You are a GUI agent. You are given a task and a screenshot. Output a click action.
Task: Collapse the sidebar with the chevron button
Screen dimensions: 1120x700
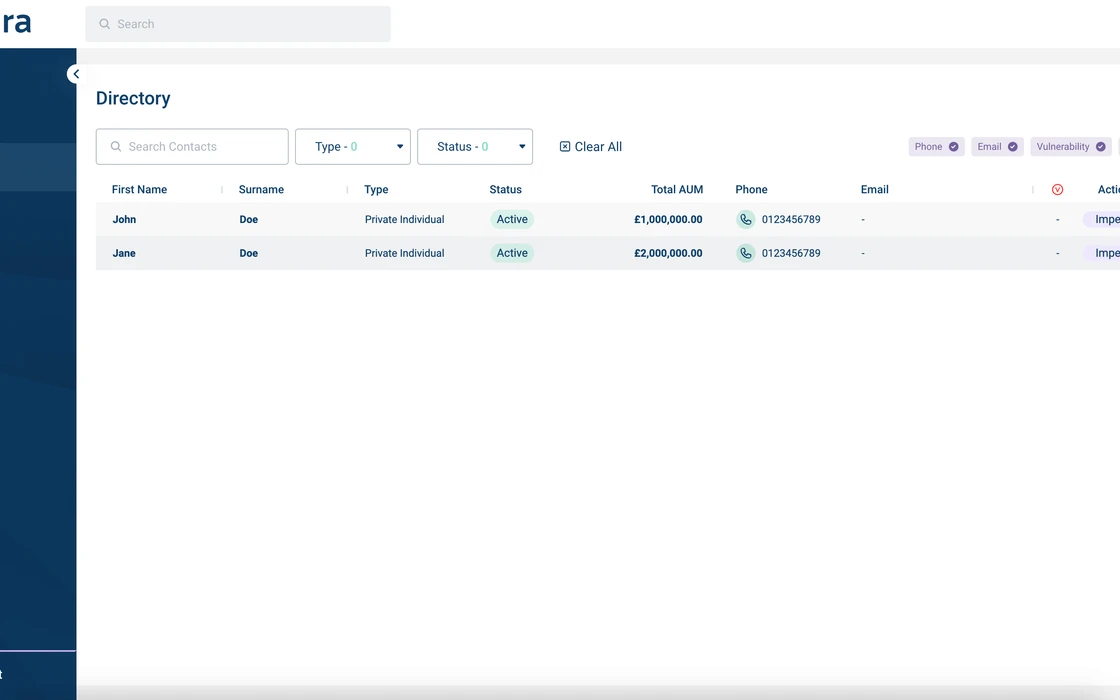76,74
